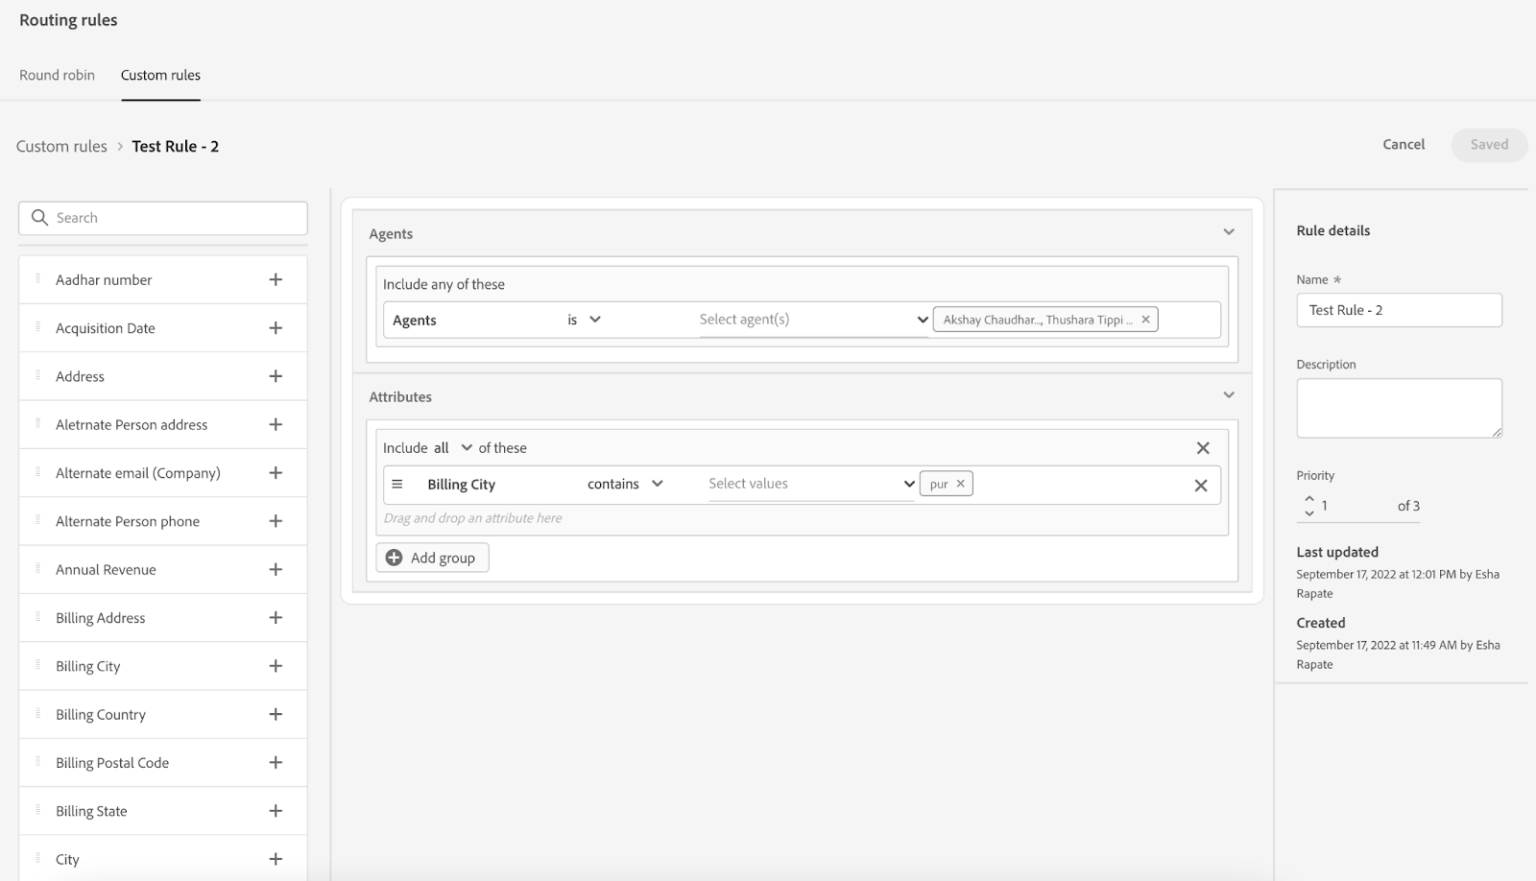Remove the selected agents chip
Screen dimensions: 1536x881
pos(1146,319)
